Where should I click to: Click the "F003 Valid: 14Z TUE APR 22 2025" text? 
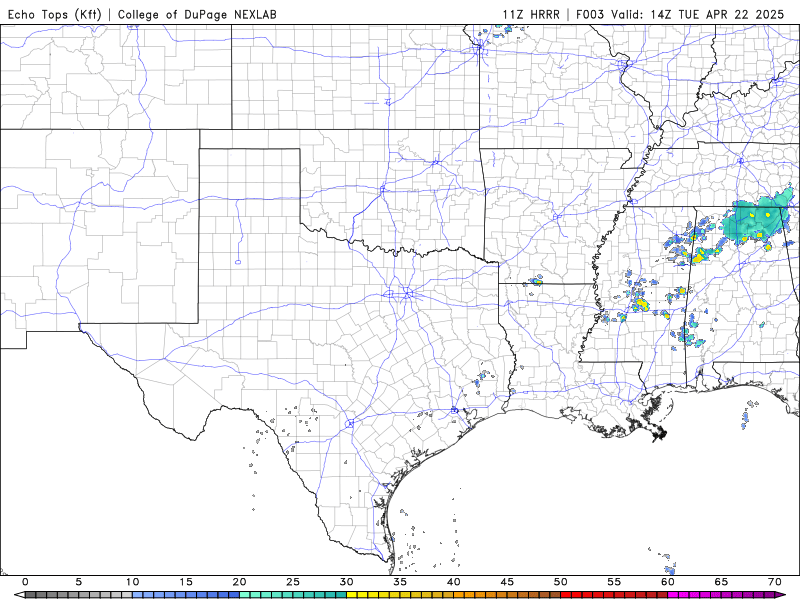[680, 14]
